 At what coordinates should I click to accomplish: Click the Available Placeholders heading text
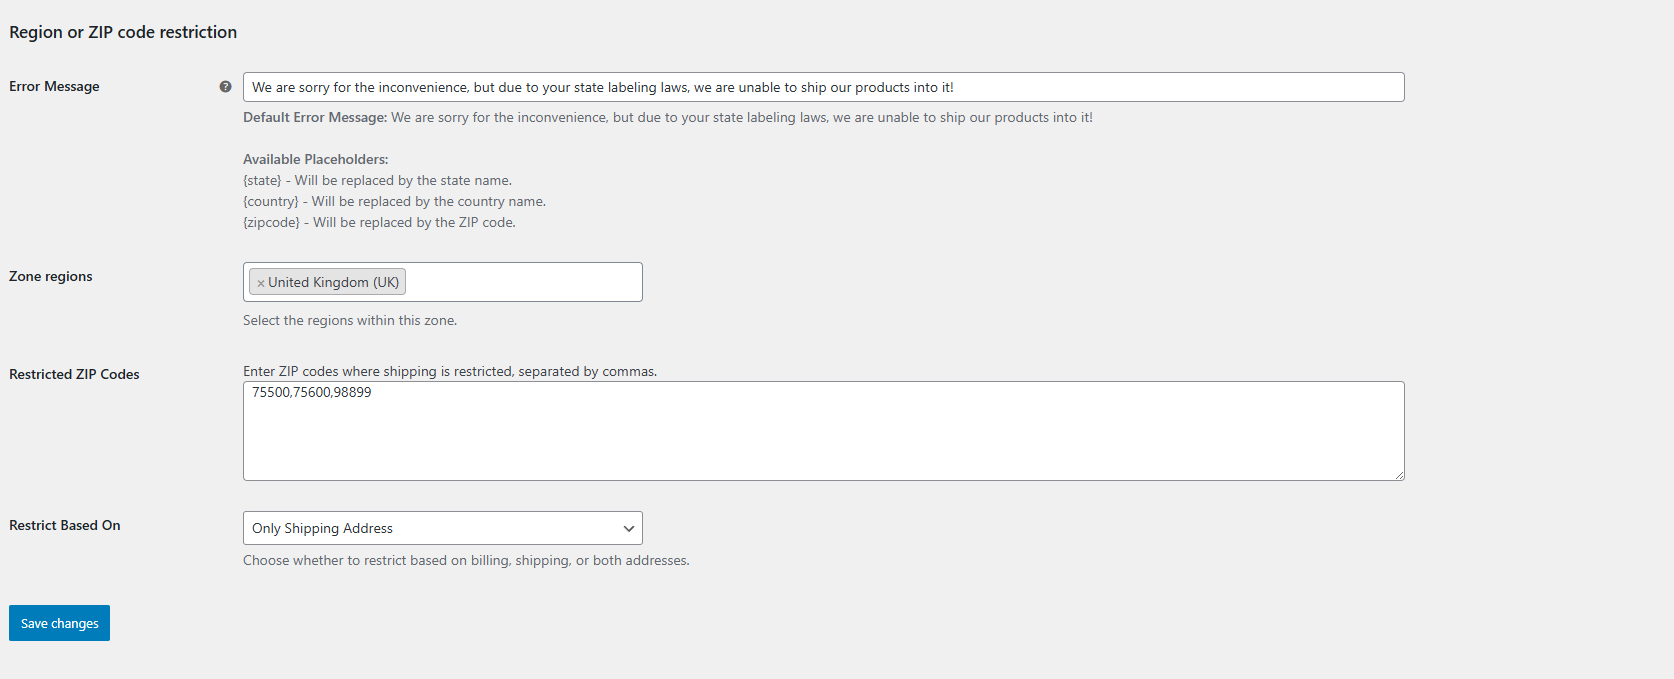point(315,160)
